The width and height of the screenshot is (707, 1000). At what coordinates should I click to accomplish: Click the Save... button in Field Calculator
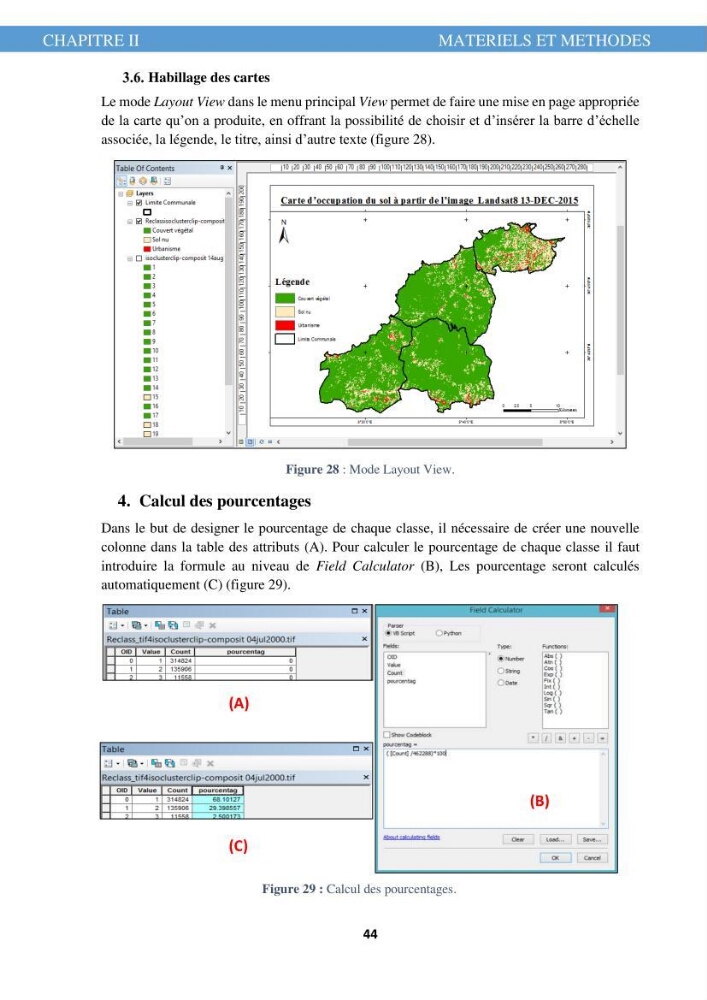coord(592,839)
